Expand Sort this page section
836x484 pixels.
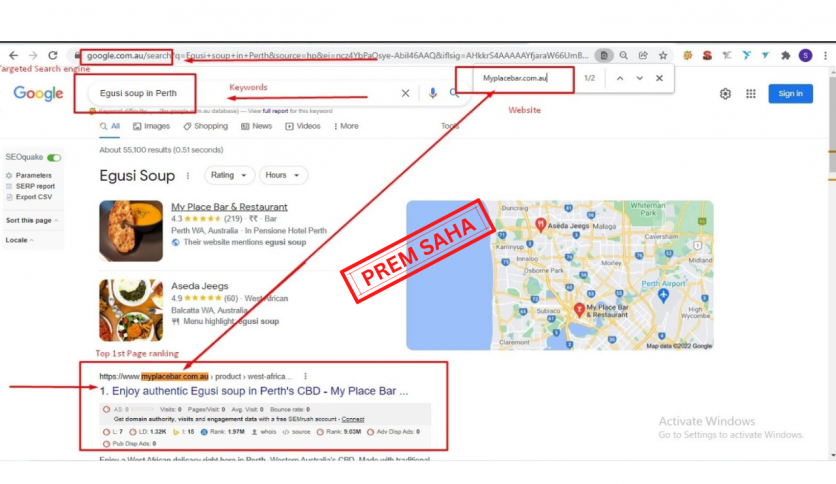(32, 220)
